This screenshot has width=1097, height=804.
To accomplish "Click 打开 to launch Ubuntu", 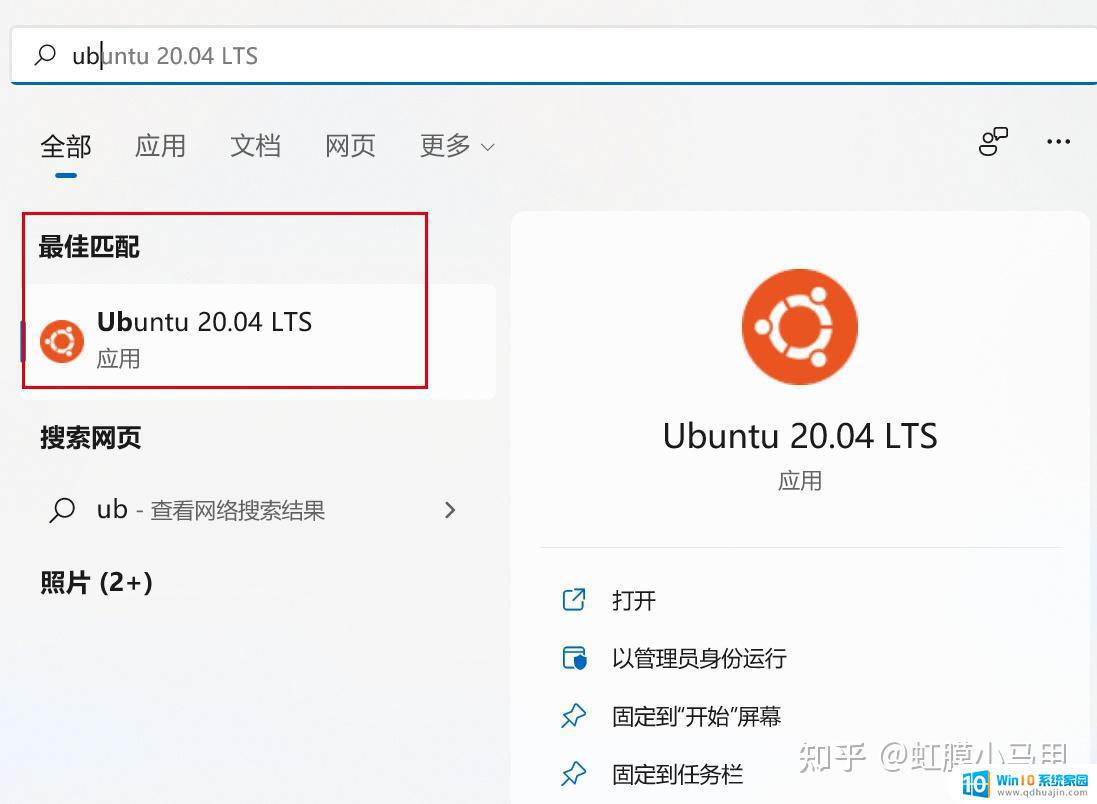I will (x=634, y=600).
